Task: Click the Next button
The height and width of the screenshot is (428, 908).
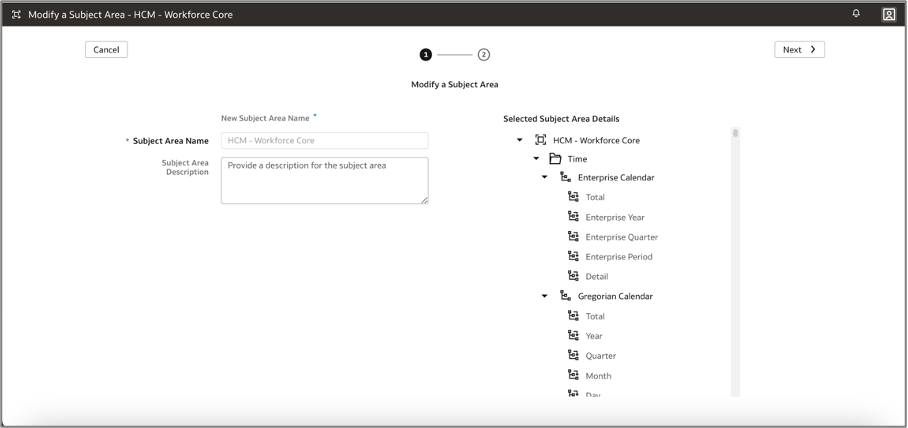Action: (x=799, y=50)
